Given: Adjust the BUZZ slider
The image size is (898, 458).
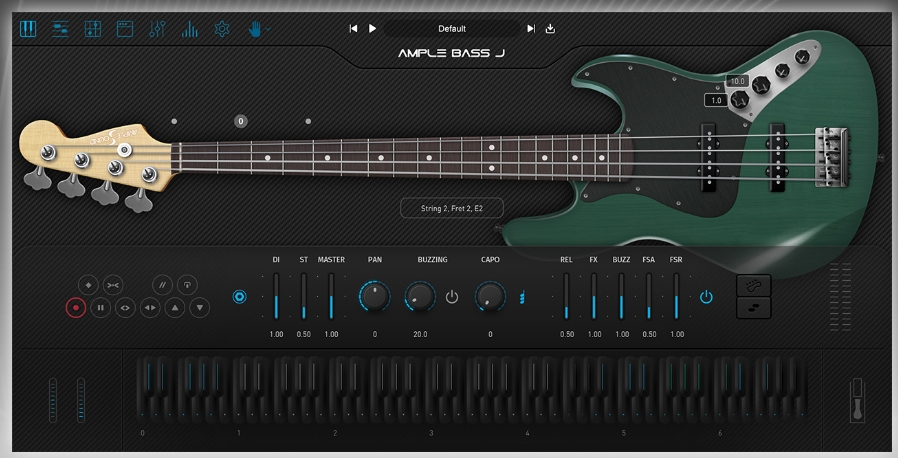Looking at the screenshot, I should 621,296.
